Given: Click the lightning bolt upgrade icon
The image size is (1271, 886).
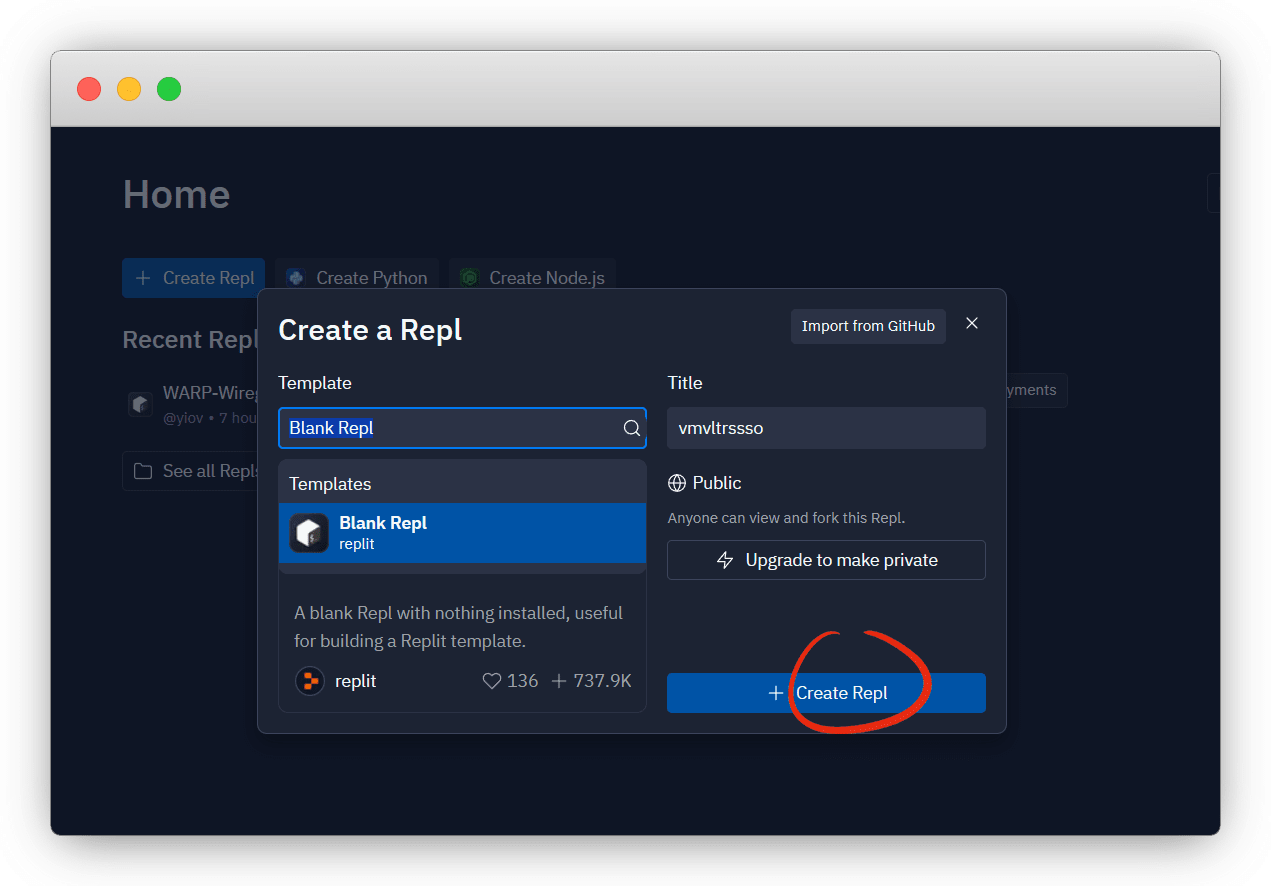Looking at the screenshot, I should 726,560.
